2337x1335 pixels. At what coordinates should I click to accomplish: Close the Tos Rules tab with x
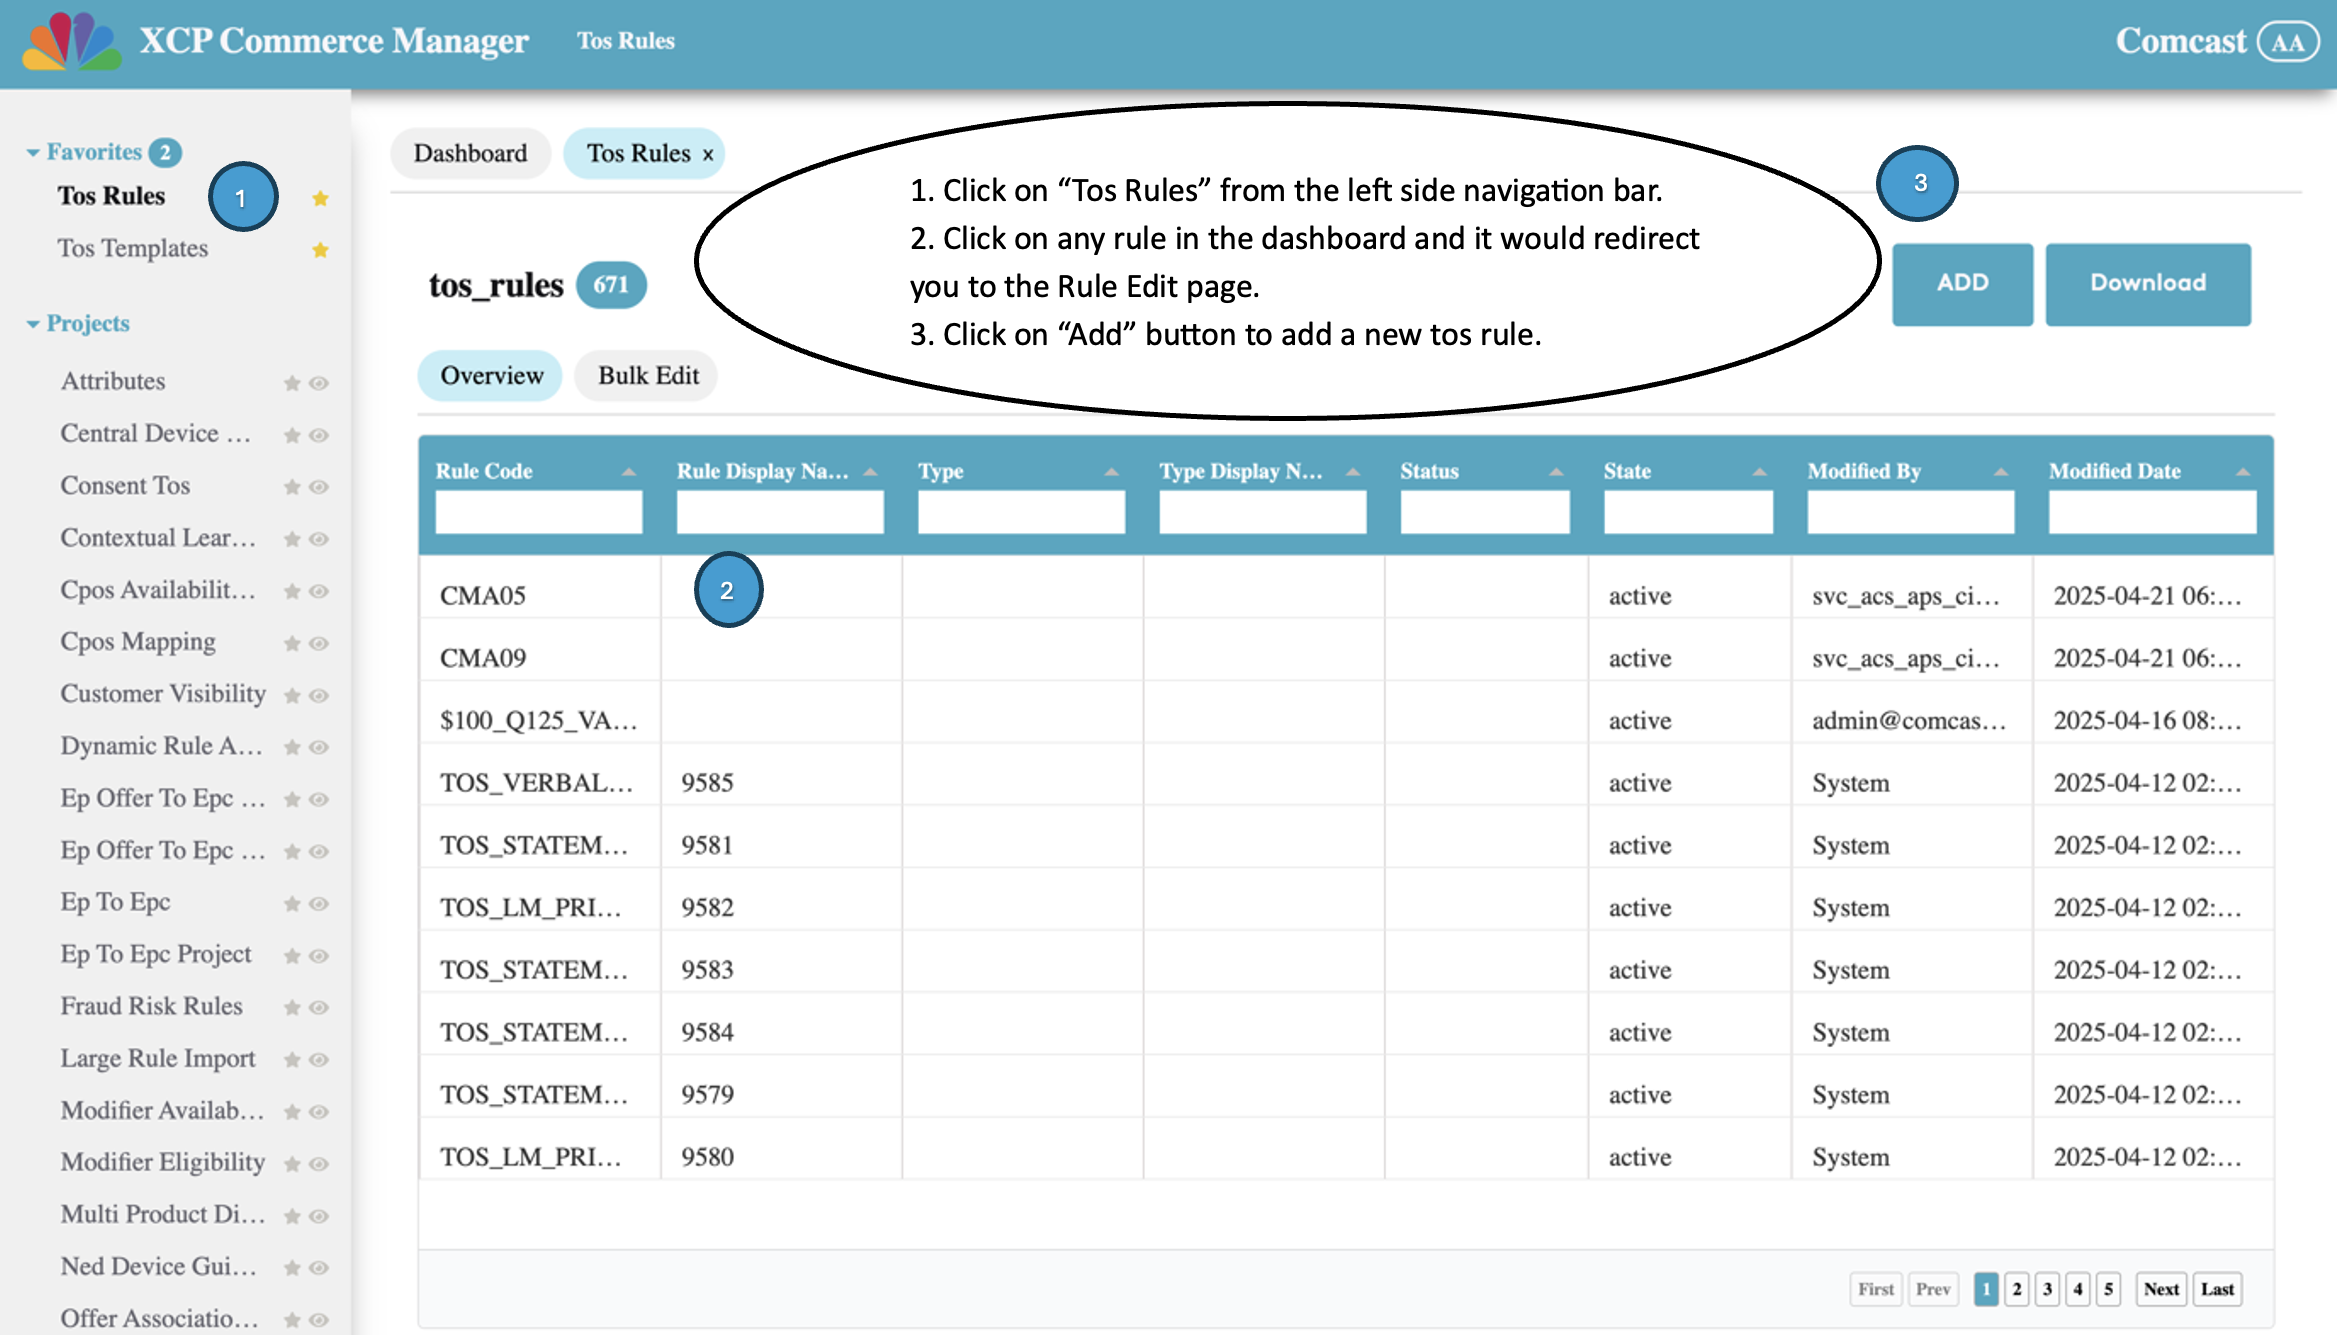tap(708, 155)
